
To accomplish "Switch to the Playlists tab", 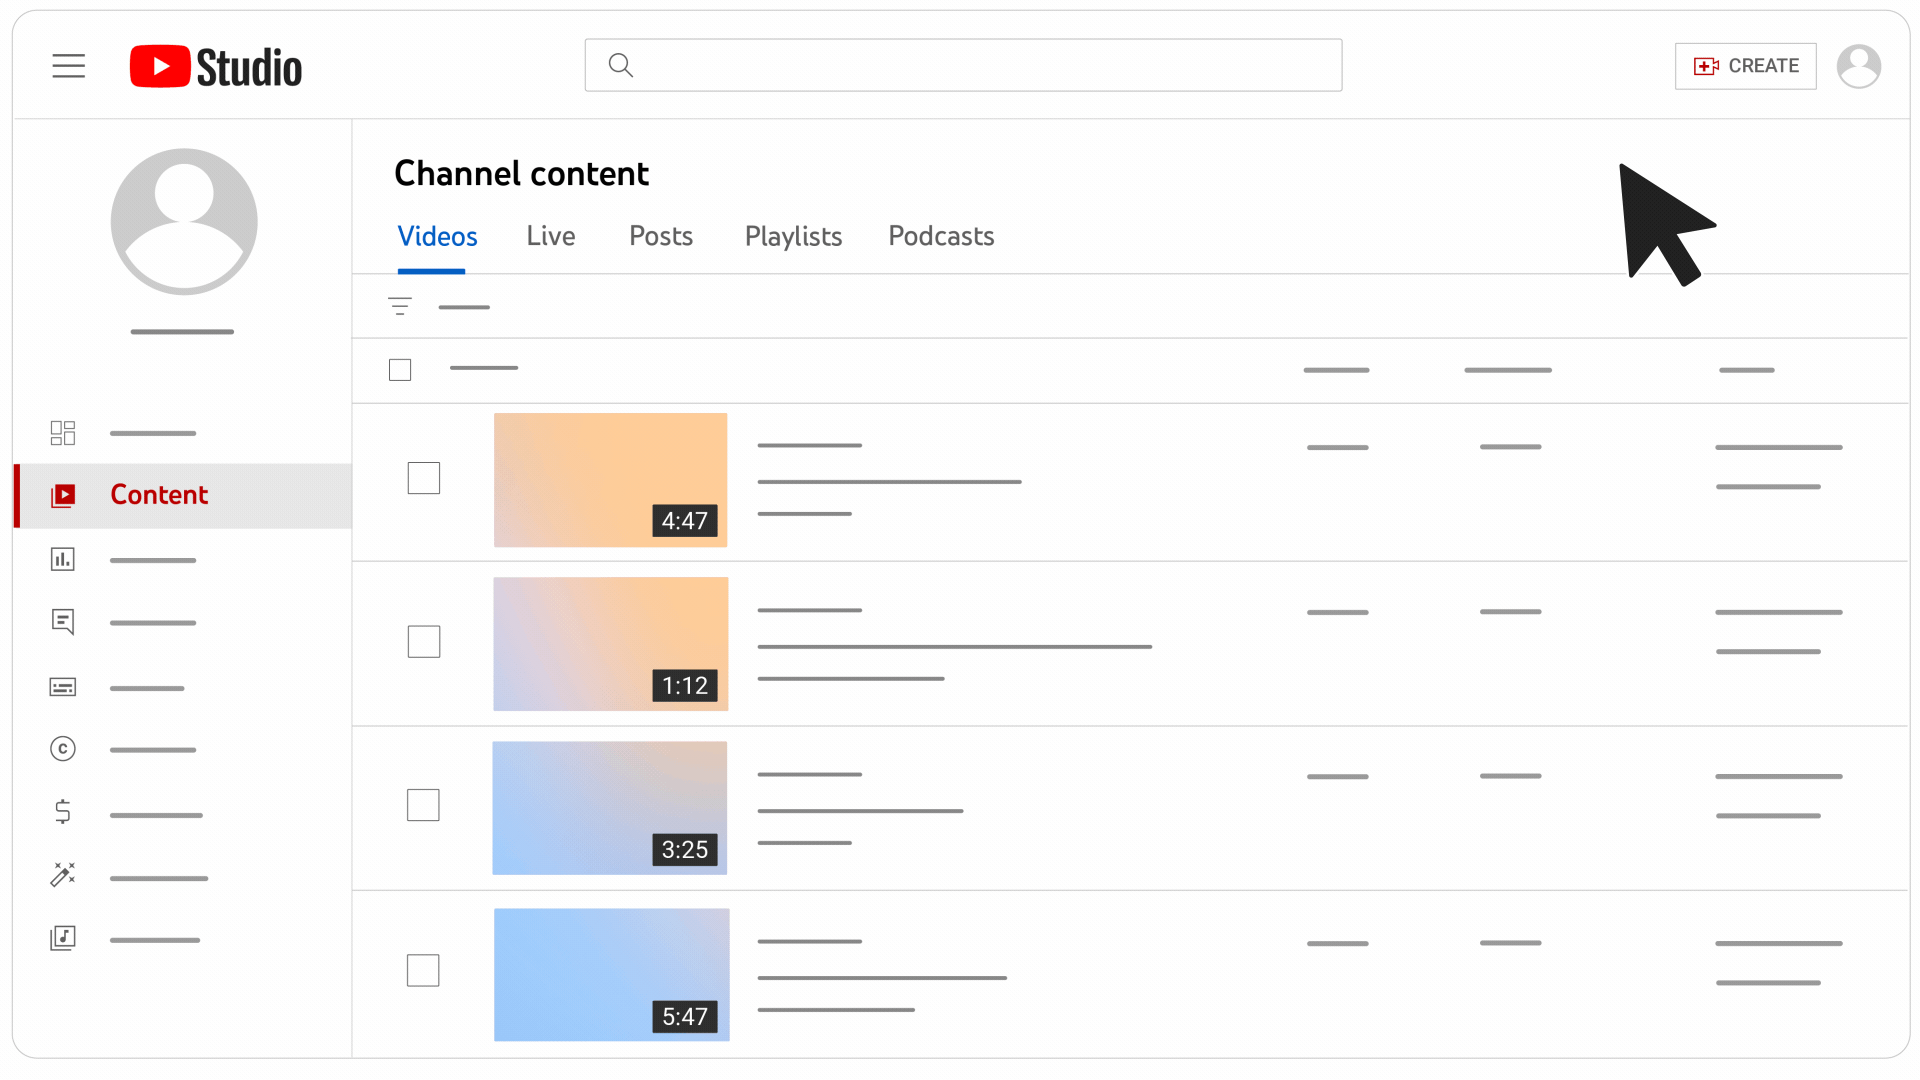I will click(793, 236).
